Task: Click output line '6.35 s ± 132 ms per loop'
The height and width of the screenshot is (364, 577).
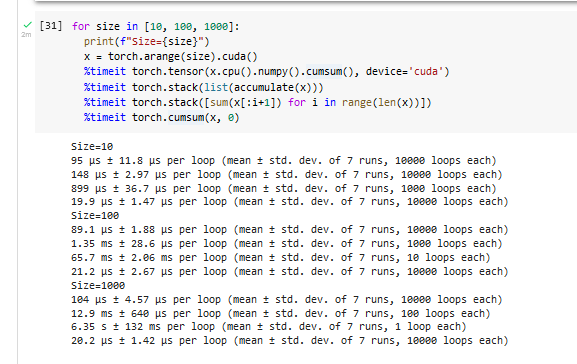Action: pyautogui.click(x=269, y=326)
